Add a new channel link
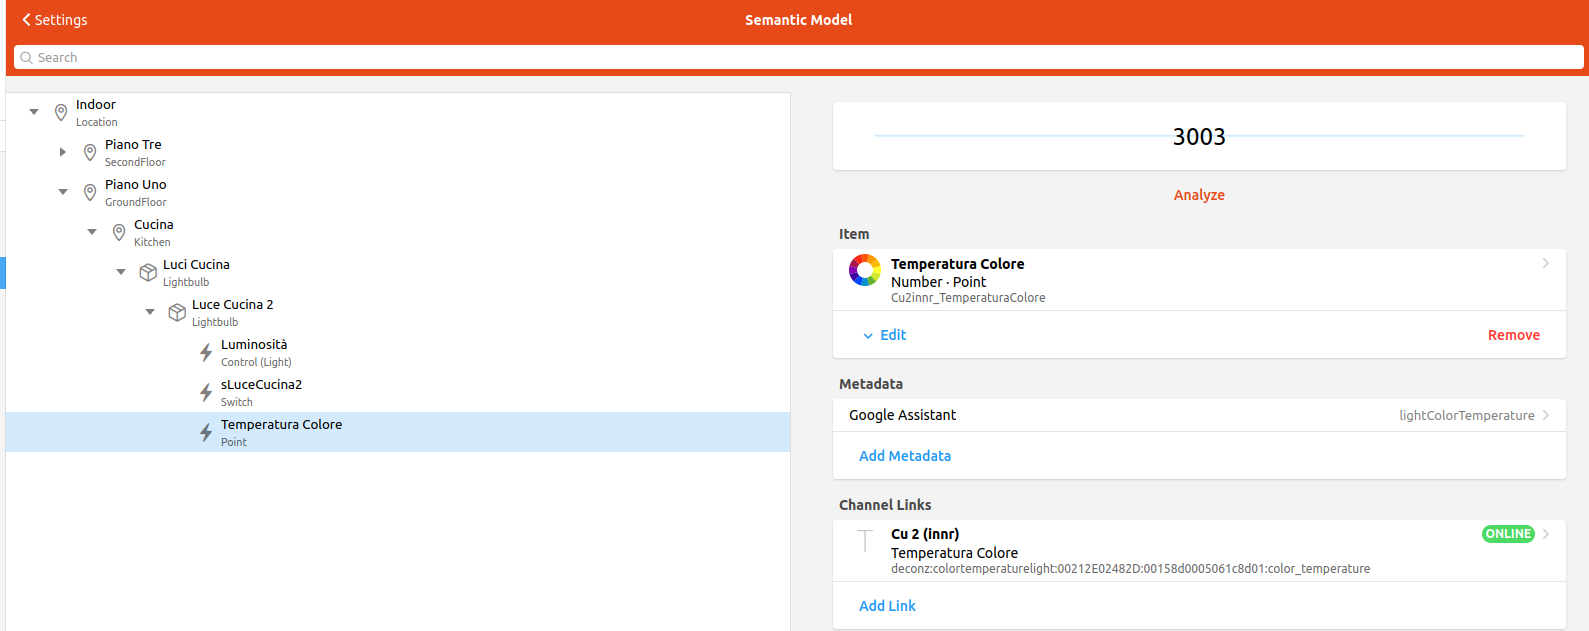Screen dimensions: 1589x631 887,606
